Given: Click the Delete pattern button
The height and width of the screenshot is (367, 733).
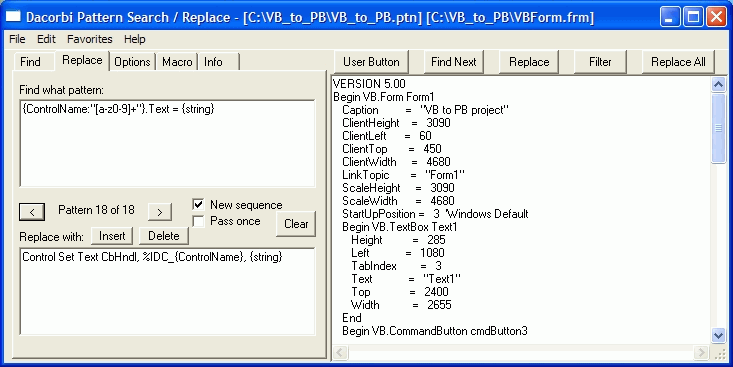Looking at the screenshot, I should (x=164, y=236).
